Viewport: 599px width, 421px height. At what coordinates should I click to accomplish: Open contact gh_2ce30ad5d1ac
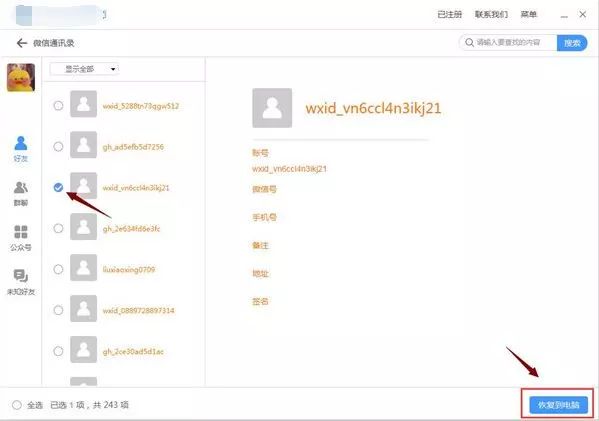click(133, 351)
